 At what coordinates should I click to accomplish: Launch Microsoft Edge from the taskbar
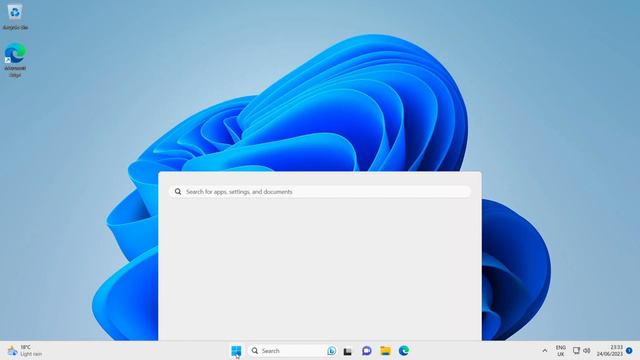tap(404, 351)
